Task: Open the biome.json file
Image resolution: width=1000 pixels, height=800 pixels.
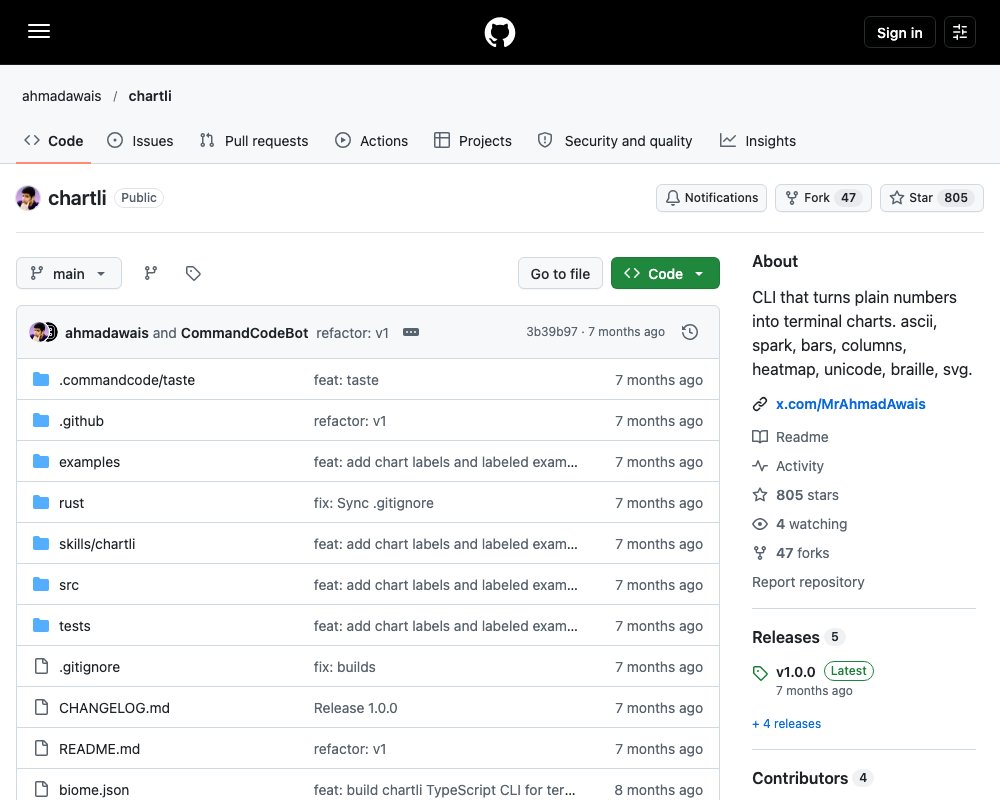Action: coord(94,790)
